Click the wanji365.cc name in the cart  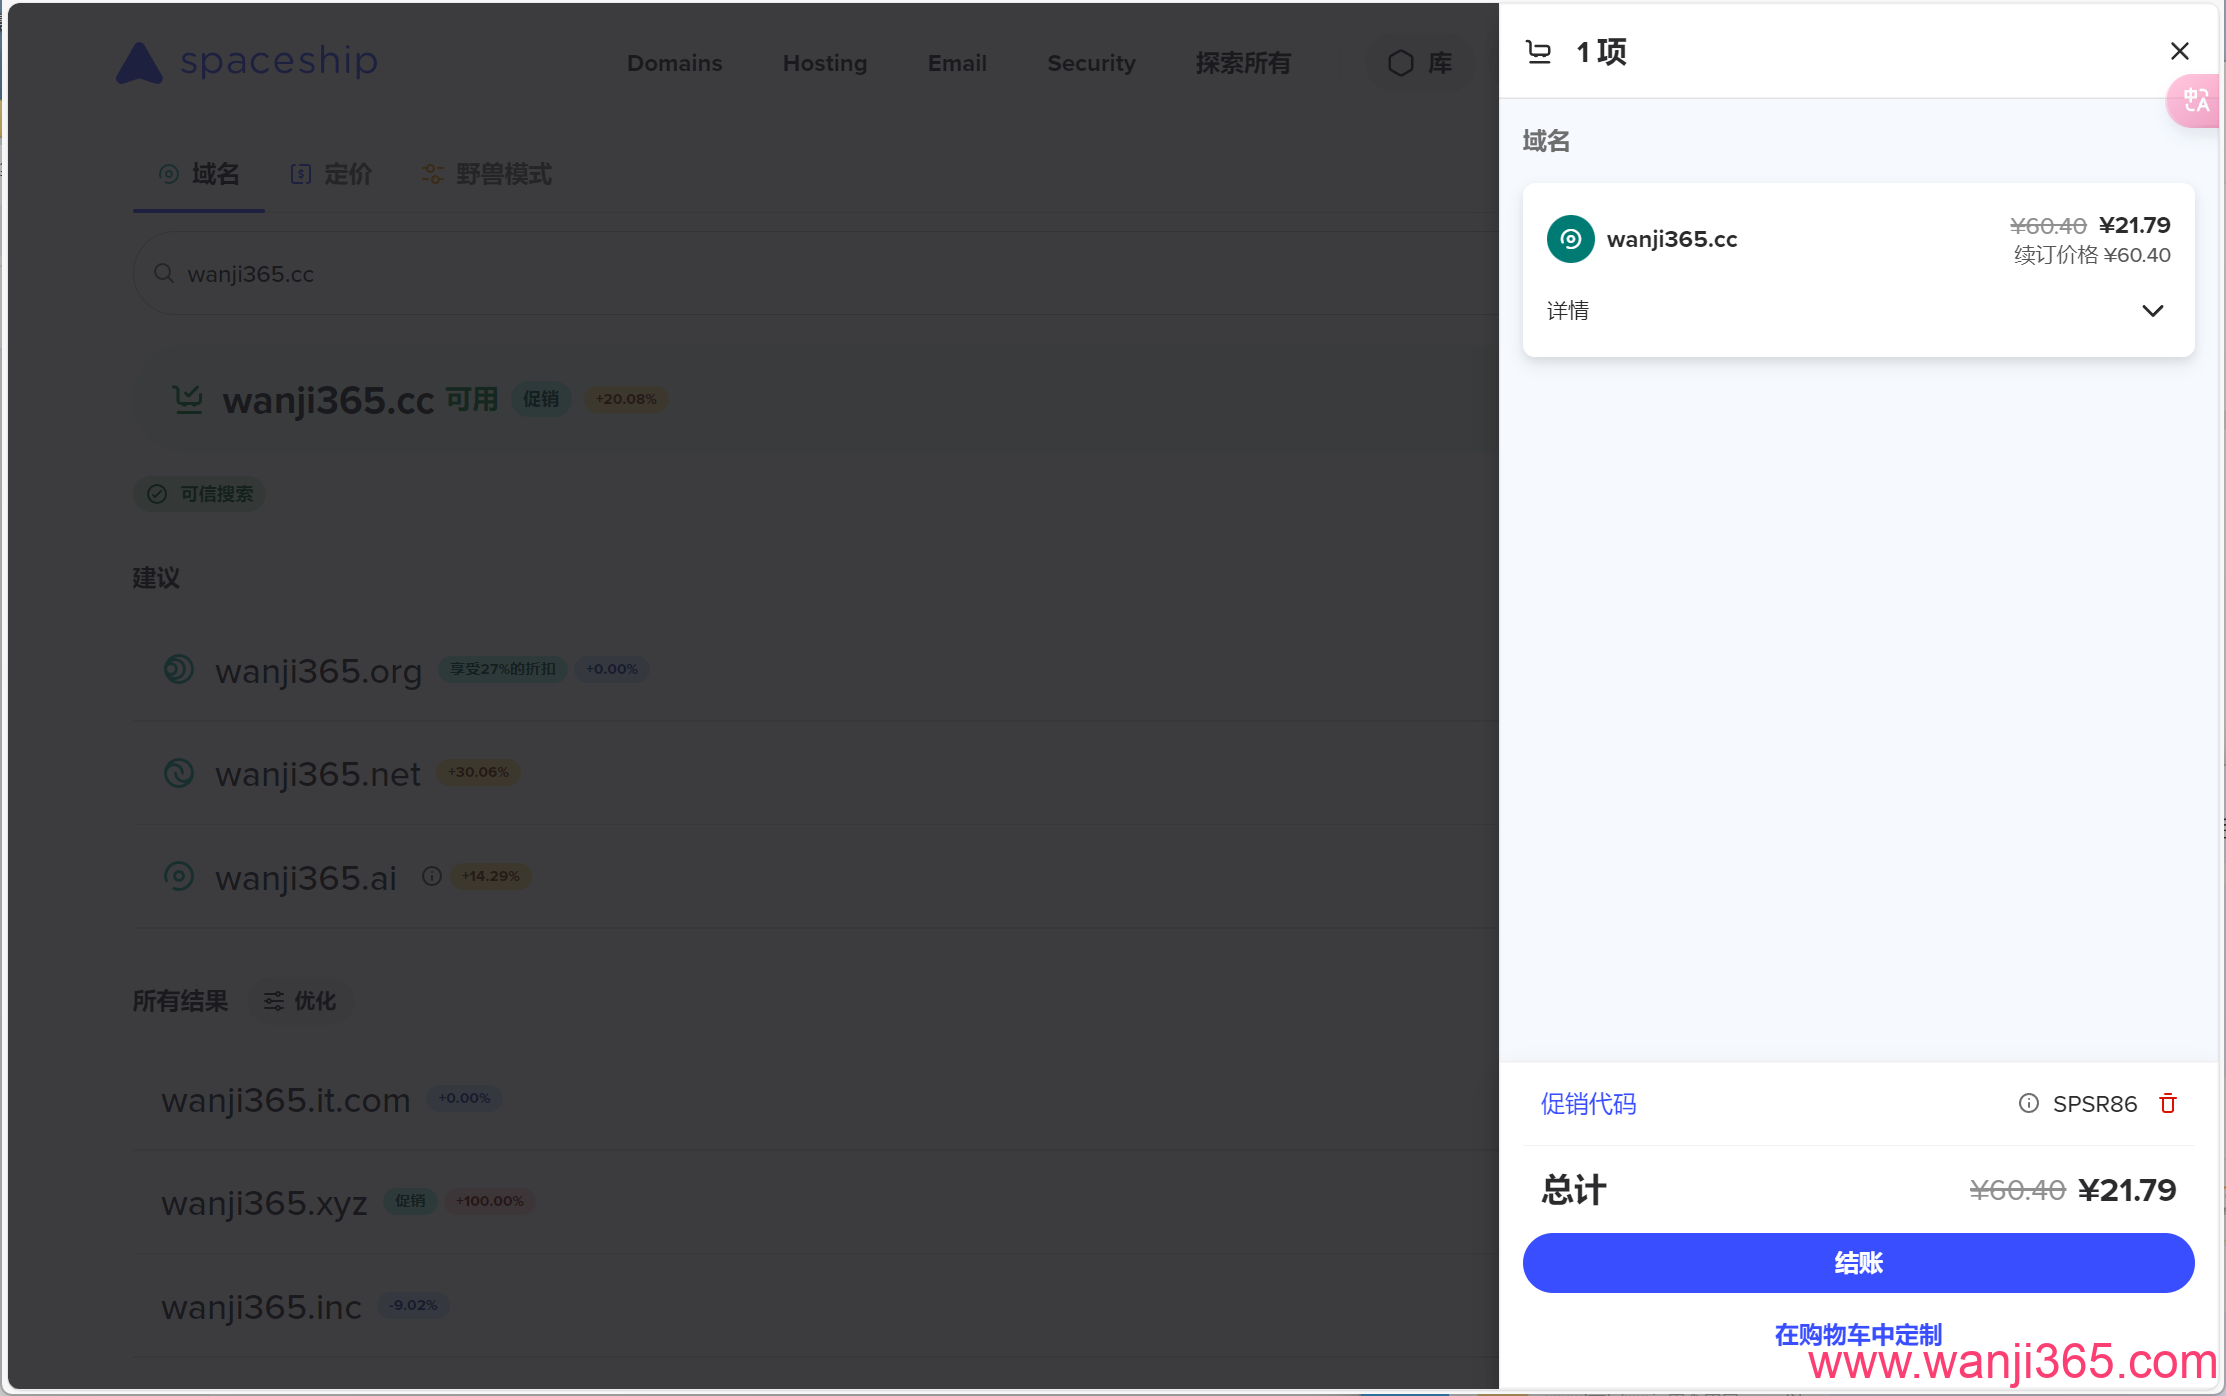pos(1672,239)
